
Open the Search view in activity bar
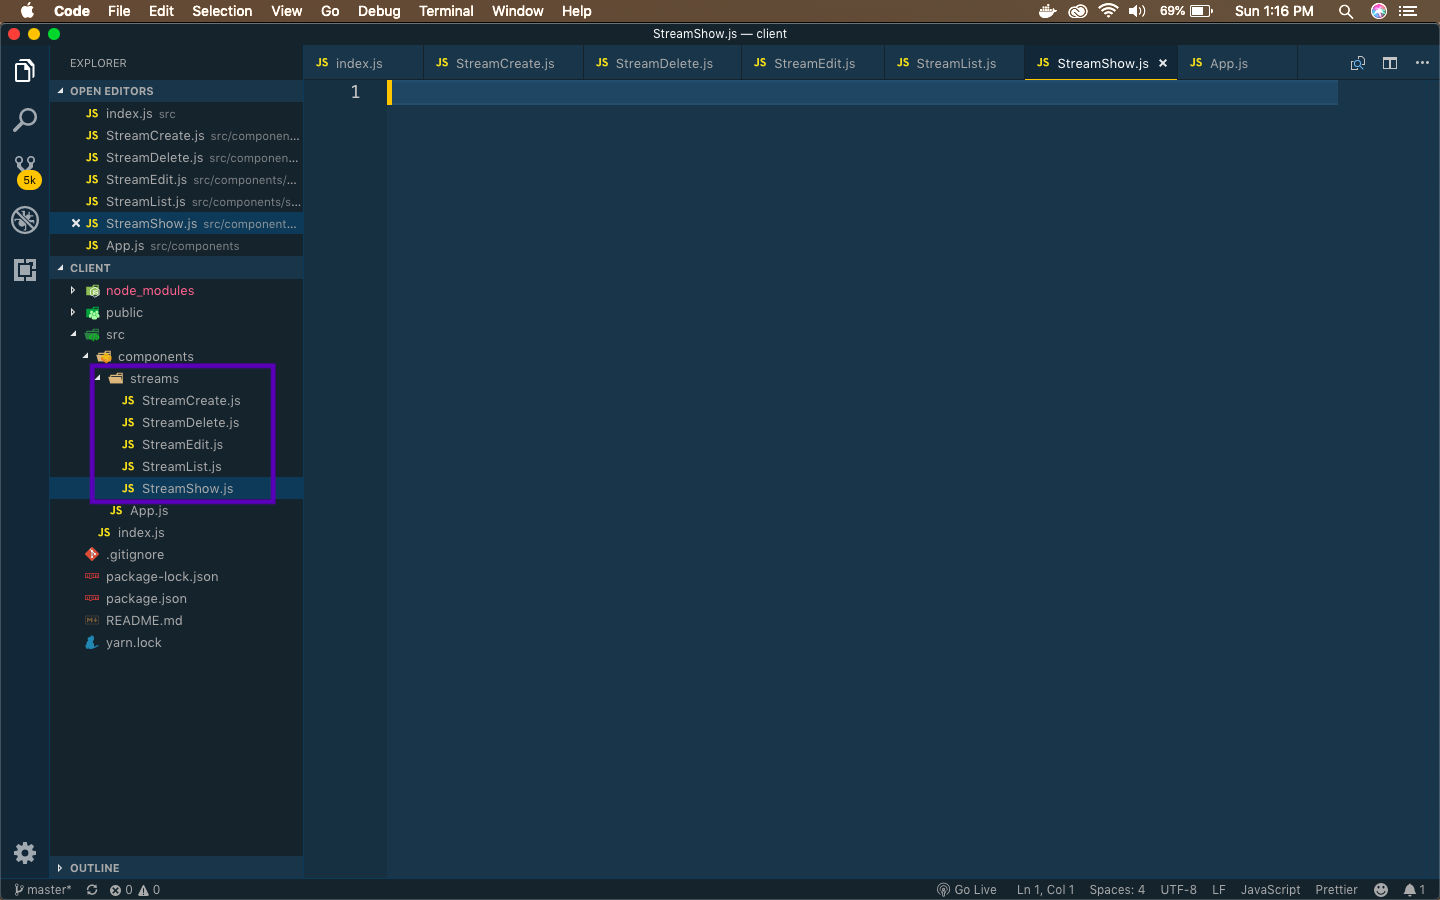[25, 120]
